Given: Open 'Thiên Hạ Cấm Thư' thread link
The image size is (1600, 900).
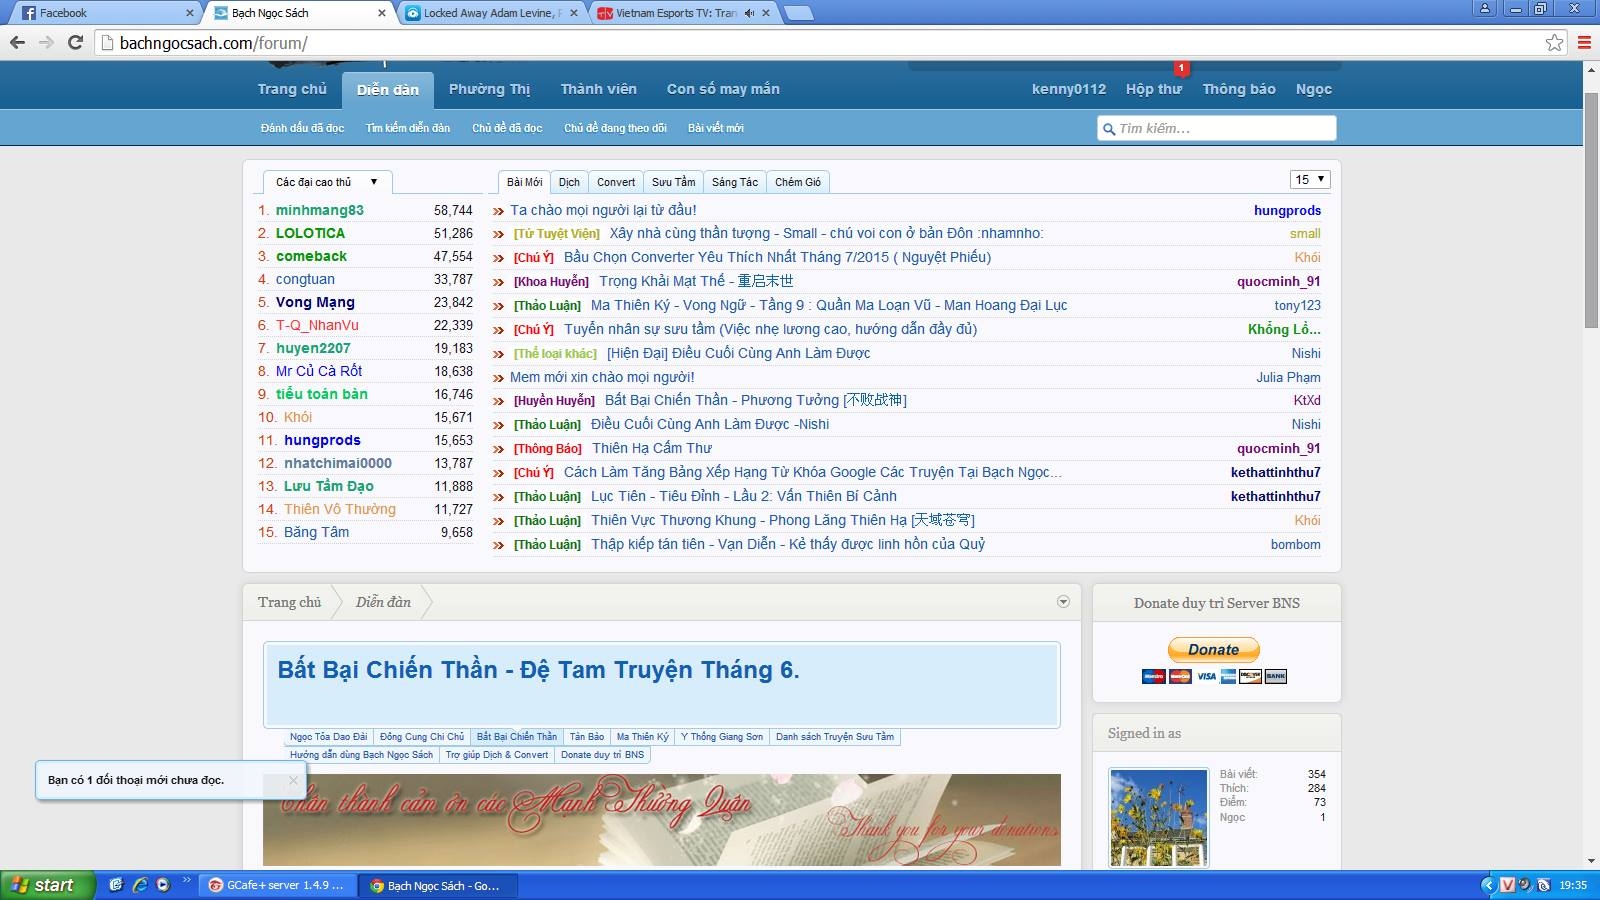Looking at the screenshot, I should (651, 448).
